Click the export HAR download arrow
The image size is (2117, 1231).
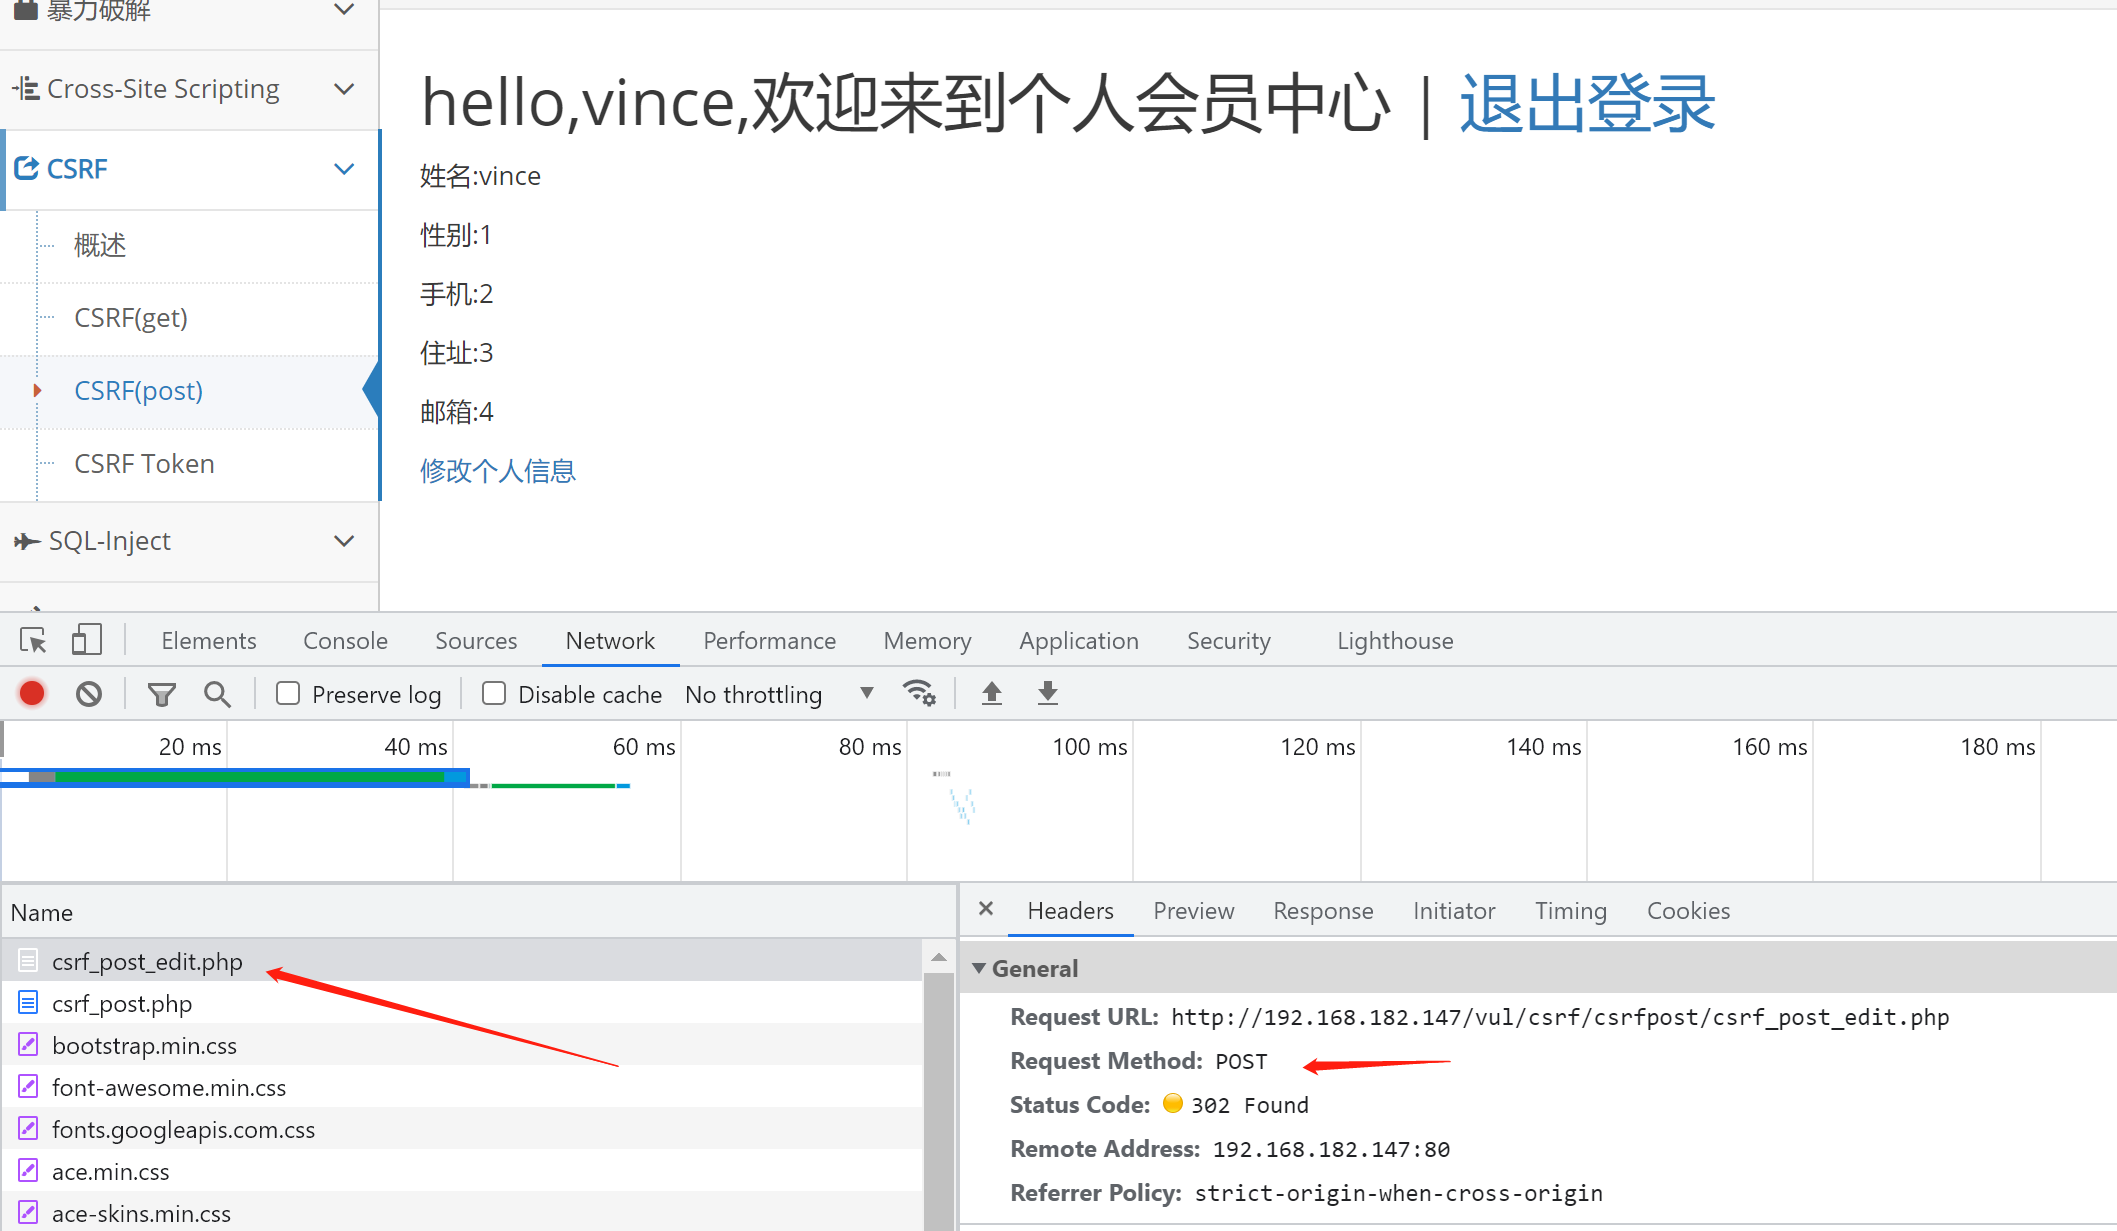pyautogui.click(x=1047, y=693)
